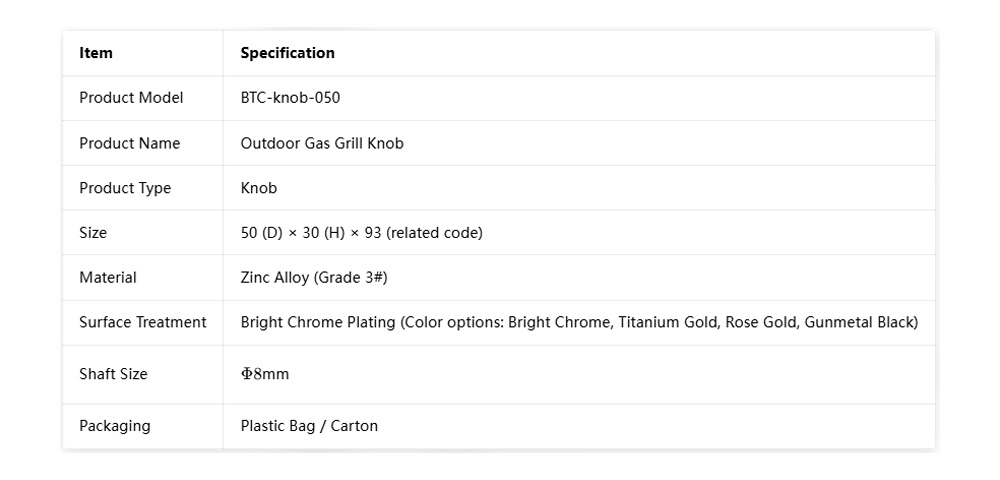Screen dimensions: 1000x480
Task: Click the "Φ8mm" shaft size value
Action: click(265, 374)
